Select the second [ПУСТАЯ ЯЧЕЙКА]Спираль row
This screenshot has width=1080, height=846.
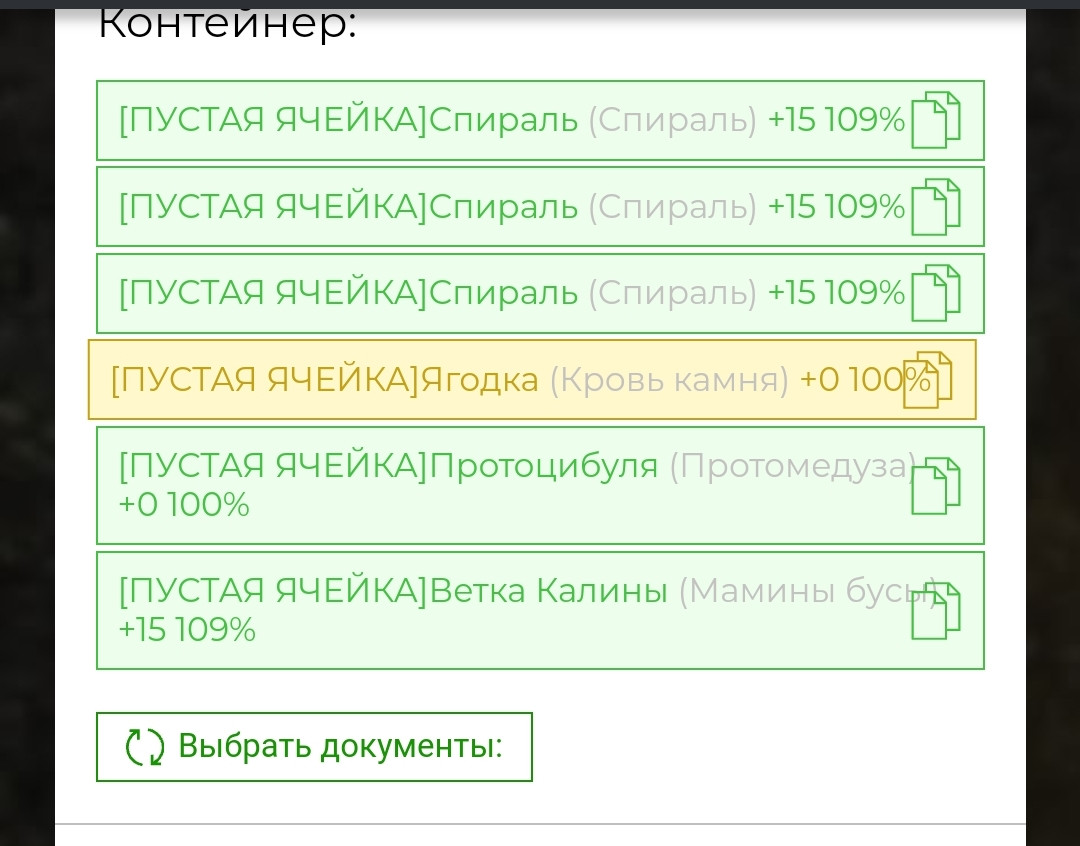540,207
